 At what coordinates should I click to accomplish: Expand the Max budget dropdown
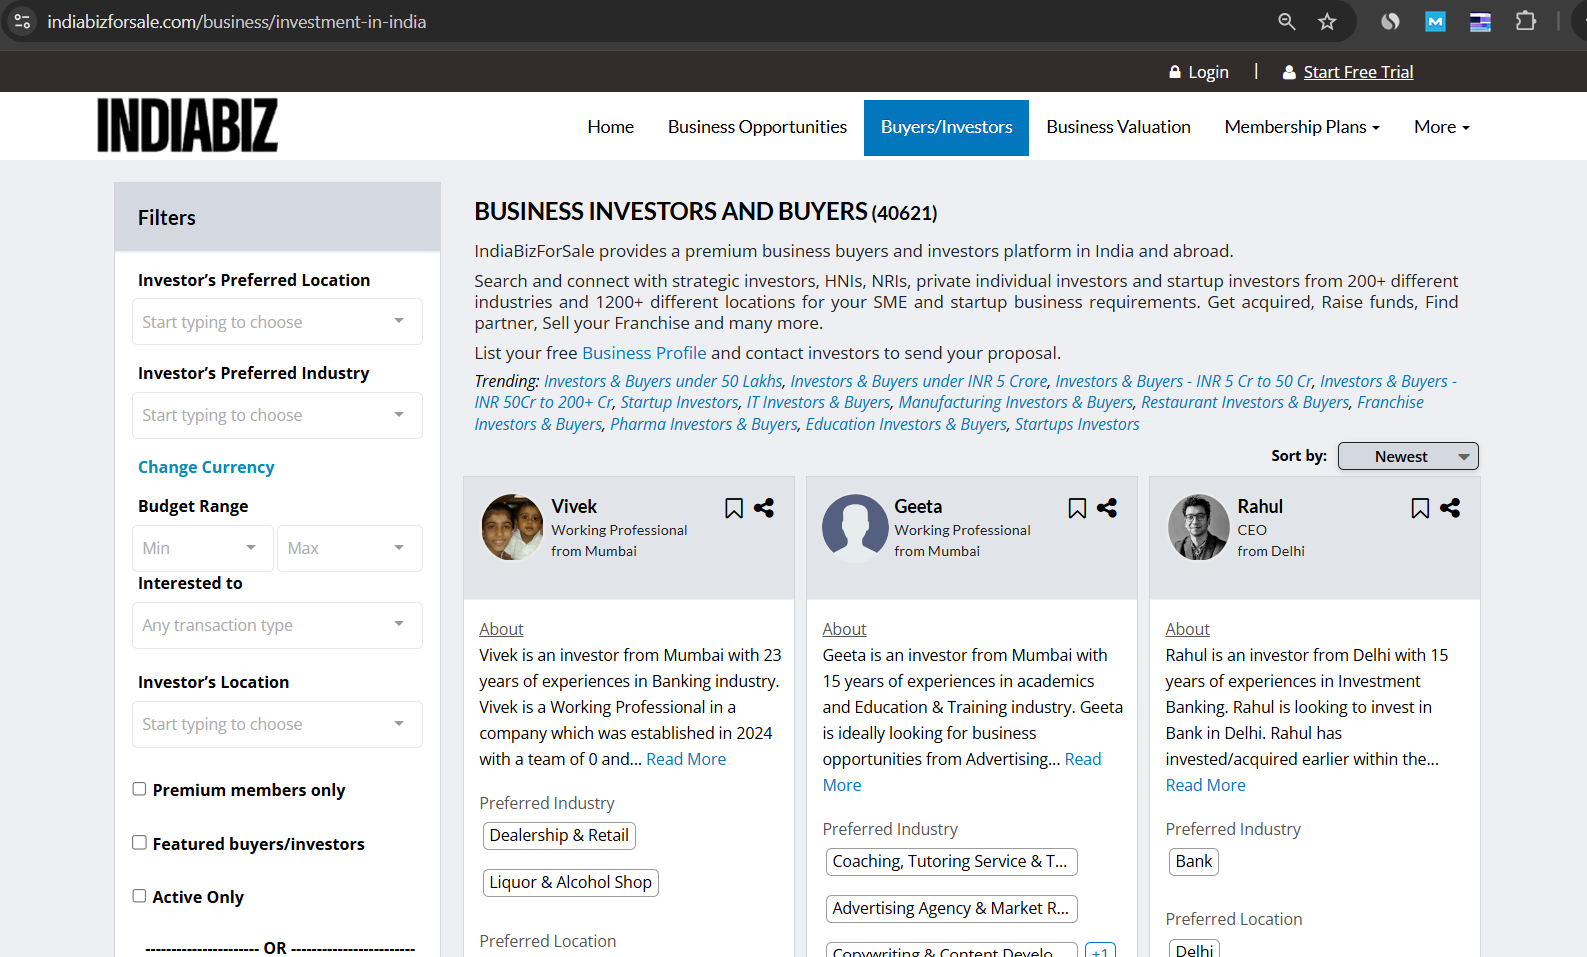click(x=349, y=548)
